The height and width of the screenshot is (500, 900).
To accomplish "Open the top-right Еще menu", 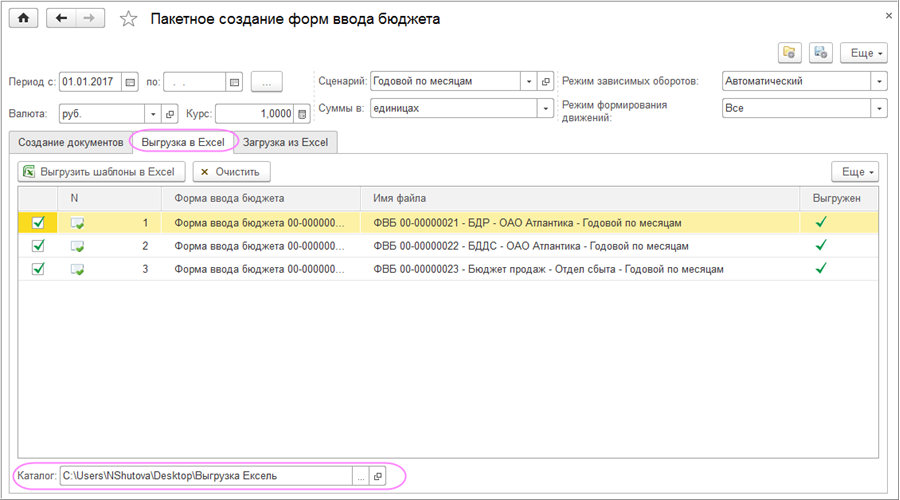I will (x=862, y=53).
